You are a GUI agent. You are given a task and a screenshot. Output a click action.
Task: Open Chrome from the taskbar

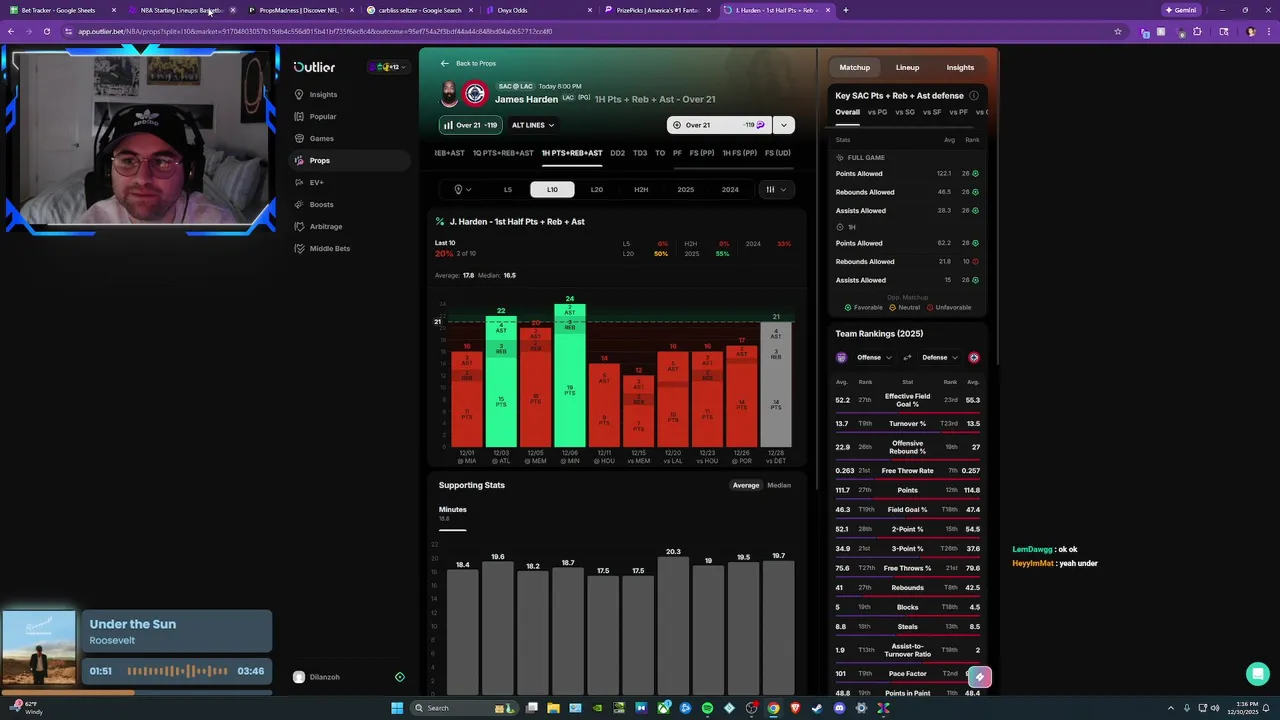773,708
